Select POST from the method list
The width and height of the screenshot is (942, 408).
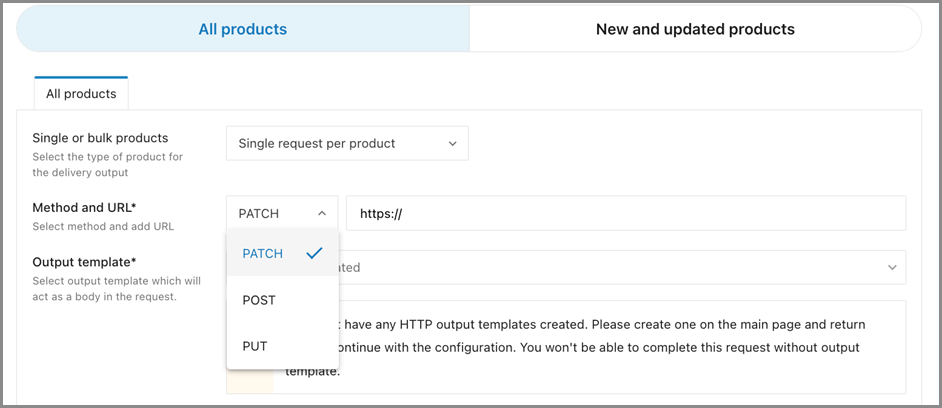click(259, 300)
